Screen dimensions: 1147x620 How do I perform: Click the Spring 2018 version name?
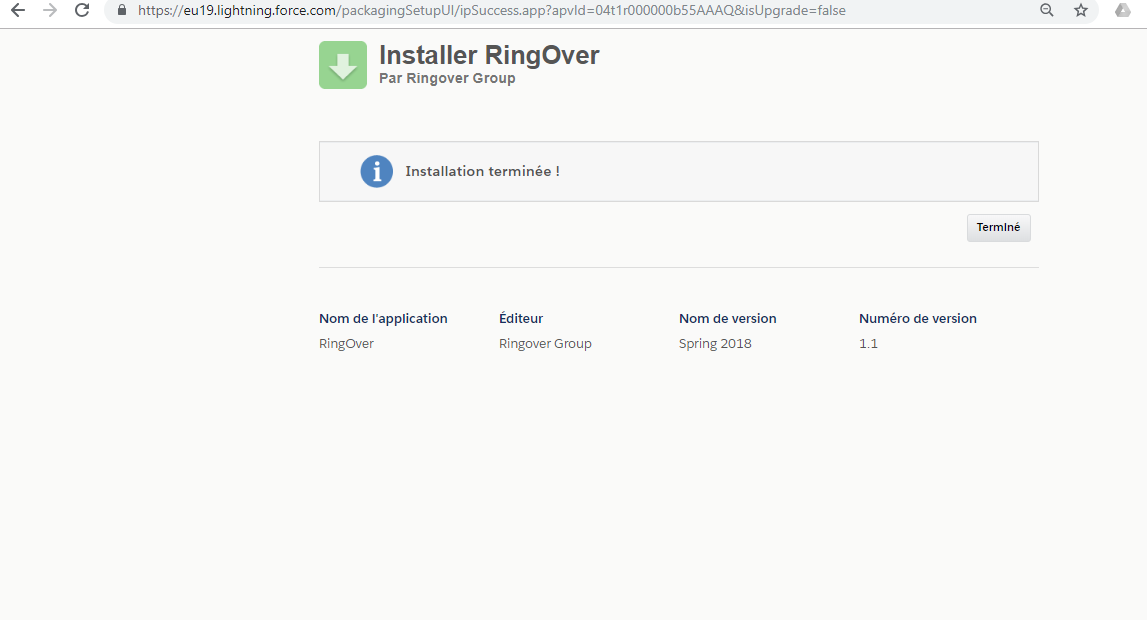point(715,344)
